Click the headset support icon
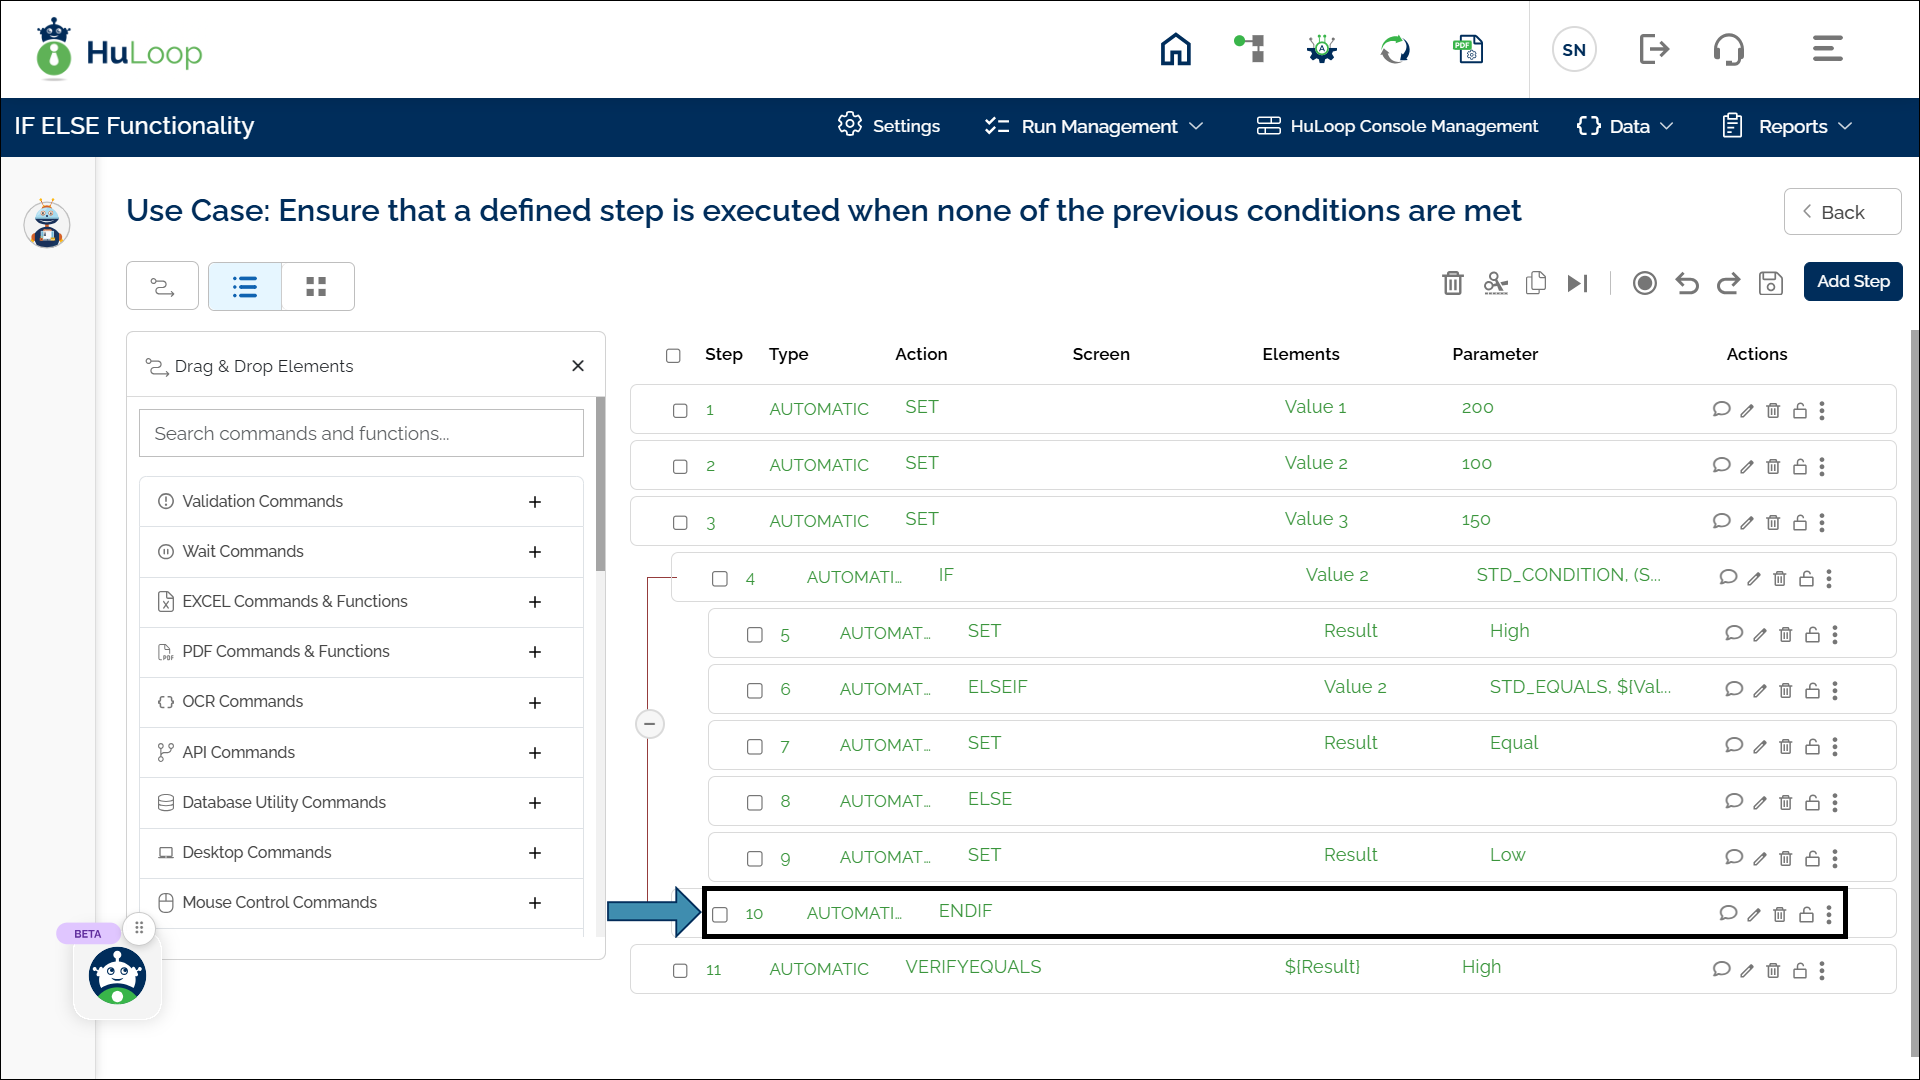This screenshot has height=1080, width=1920. point(1728,49)
